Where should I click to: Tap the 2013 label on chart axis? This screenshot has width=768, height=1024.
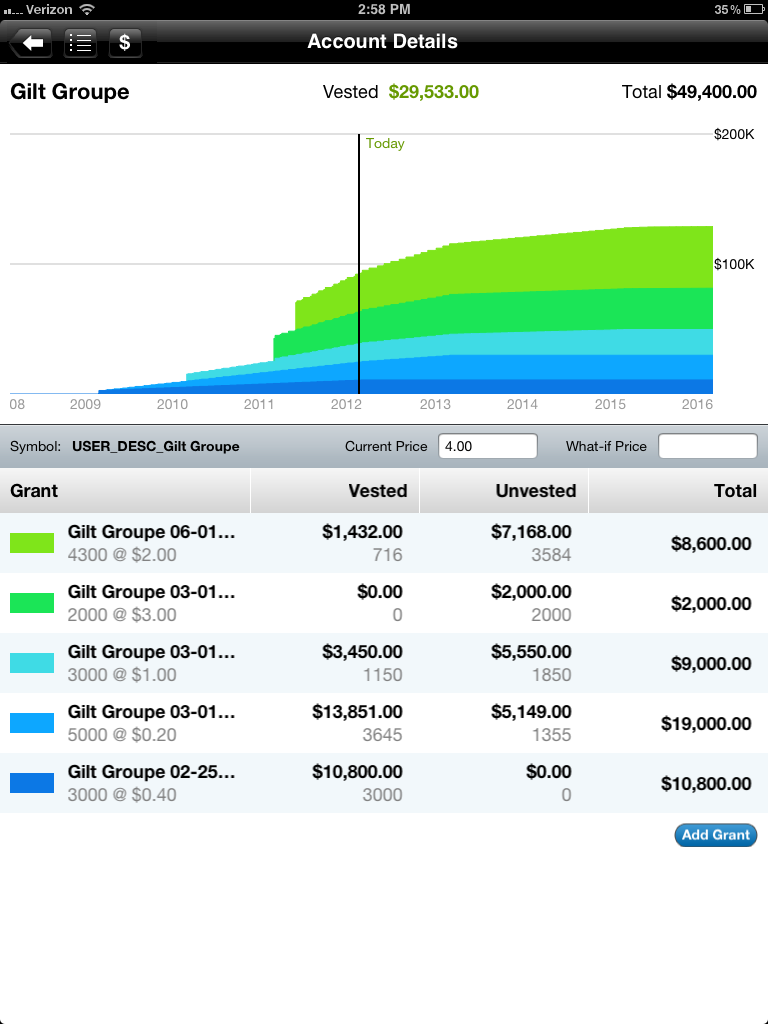(435, 404)
